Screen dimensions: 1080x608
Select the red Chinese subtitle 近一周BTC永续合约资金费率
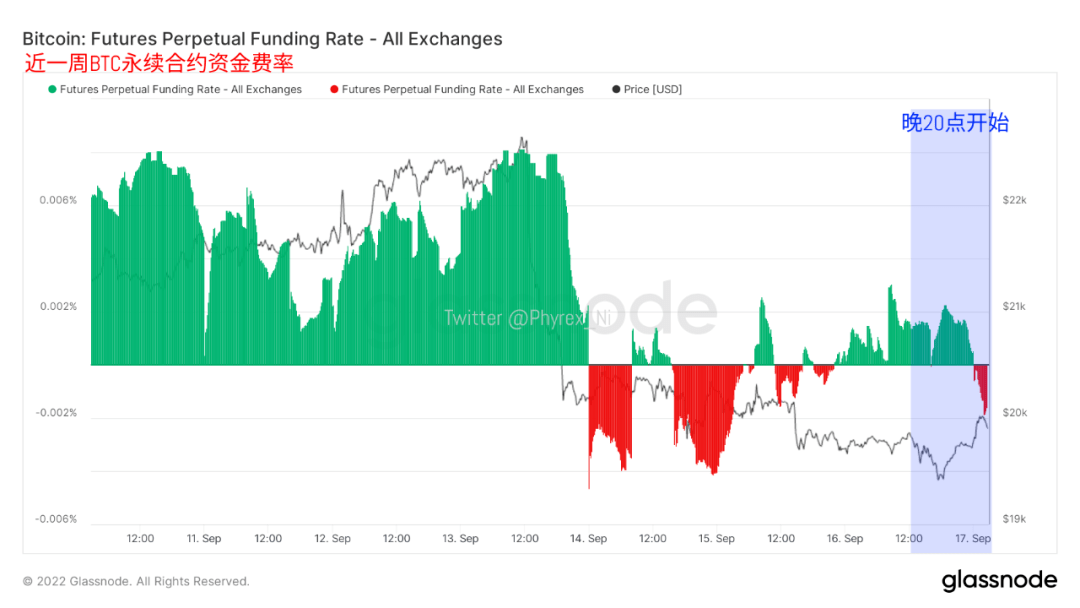pos(158,63)
